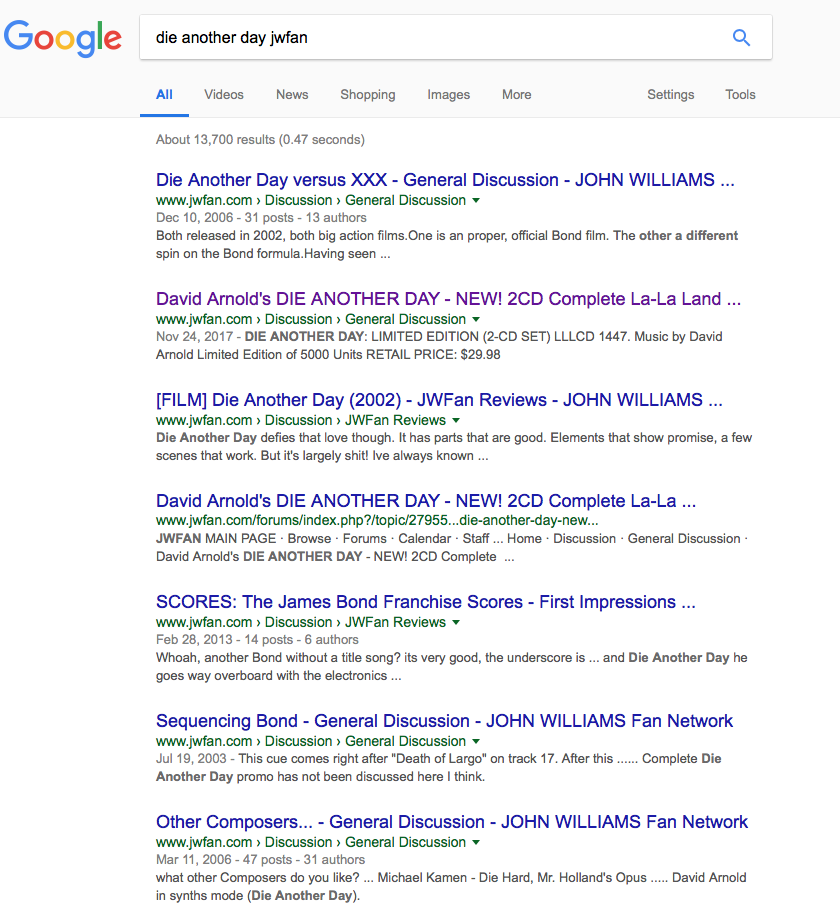Expand dropdown arrow under 'Sequencing Bond' result
Screen dimensions: 840x916
(476, 742)
